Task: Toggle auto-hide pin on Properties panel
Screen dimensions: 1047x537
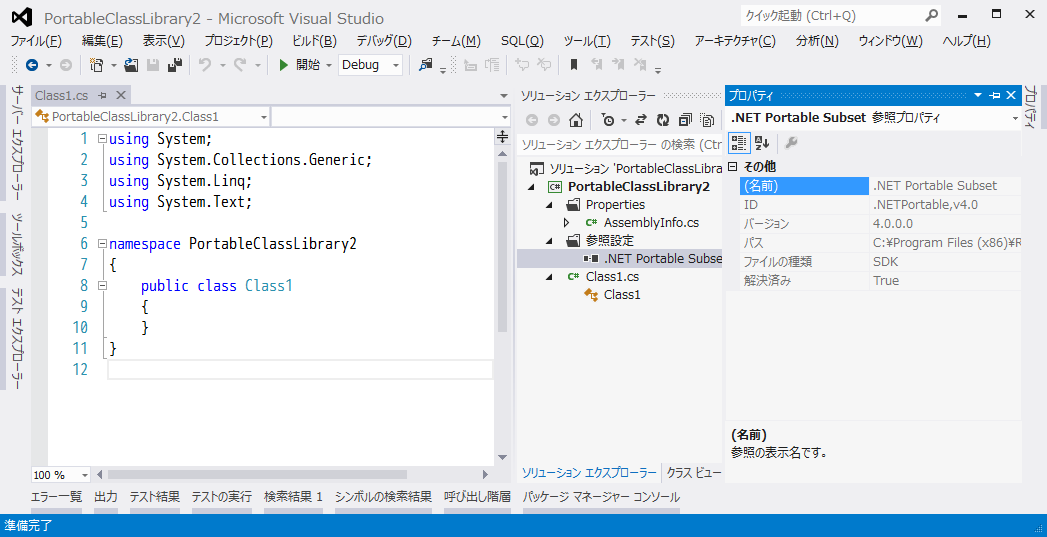Action: tap(995, 96)
